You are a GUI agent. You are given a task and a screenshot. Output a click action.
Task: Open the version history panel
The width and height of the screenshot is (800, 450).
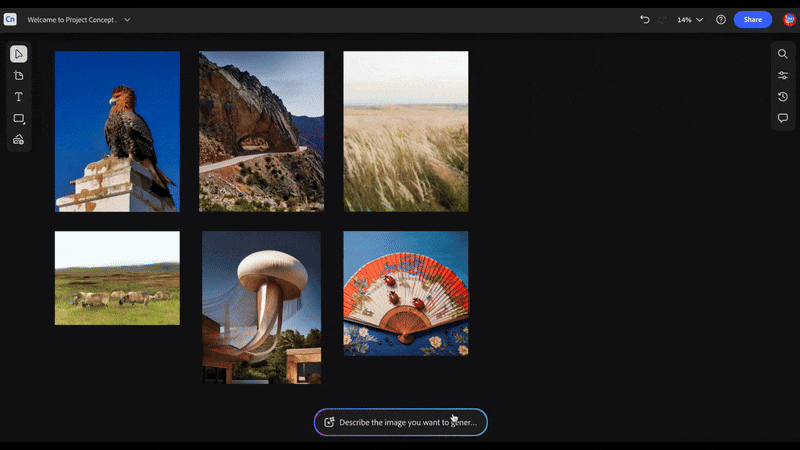tap(783, 97)
